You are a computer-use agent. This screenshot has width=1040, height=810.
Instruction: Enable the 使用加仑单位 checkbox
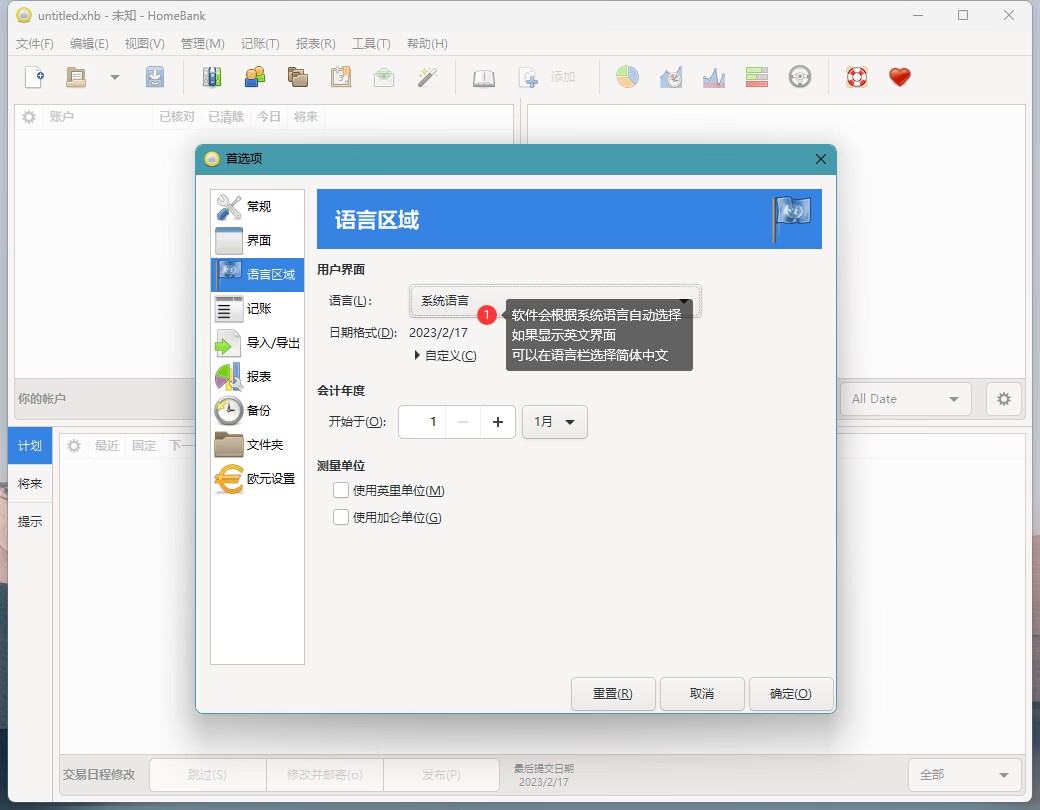pos(341,517)
